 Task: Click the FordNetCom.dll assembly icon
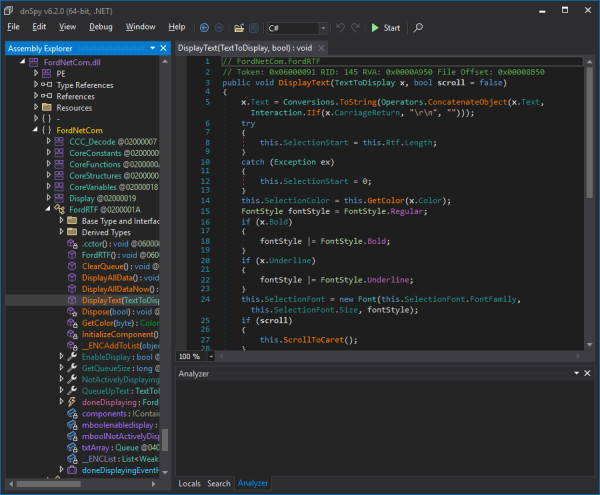34,62
